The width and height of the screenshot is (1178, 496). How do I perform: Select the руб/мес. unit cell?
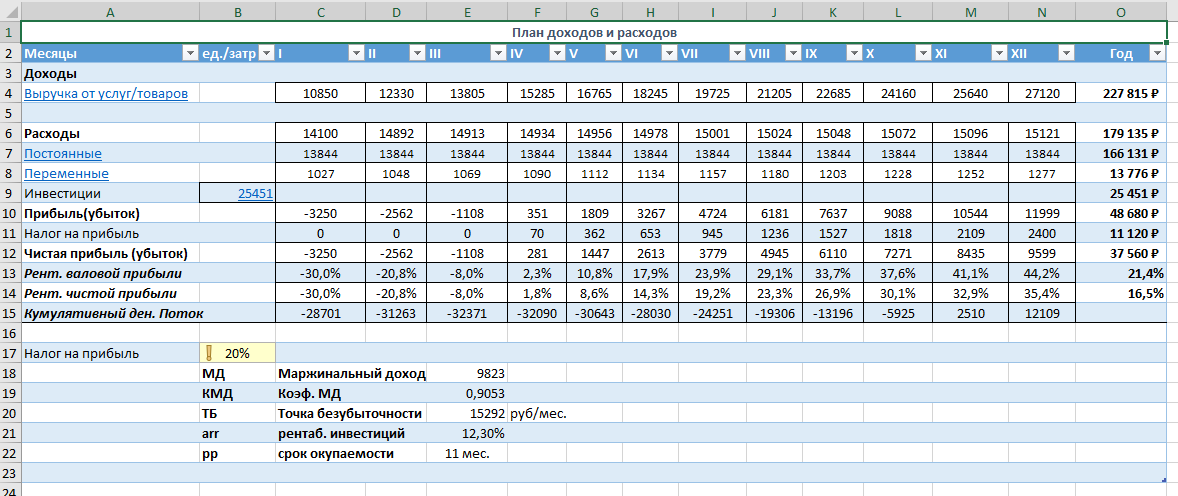pyautogui.click(x=536, y=413)
